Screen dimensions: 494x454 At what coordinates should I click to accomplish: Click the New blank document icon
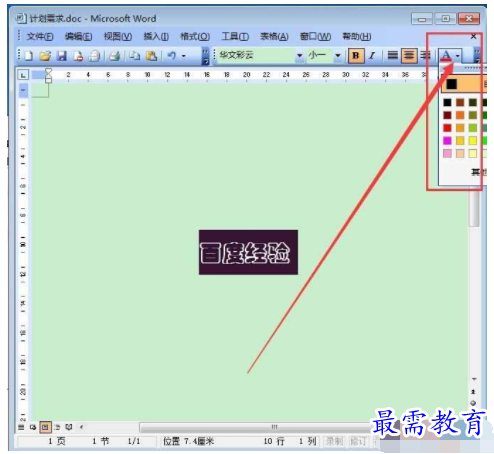(29, 56)
